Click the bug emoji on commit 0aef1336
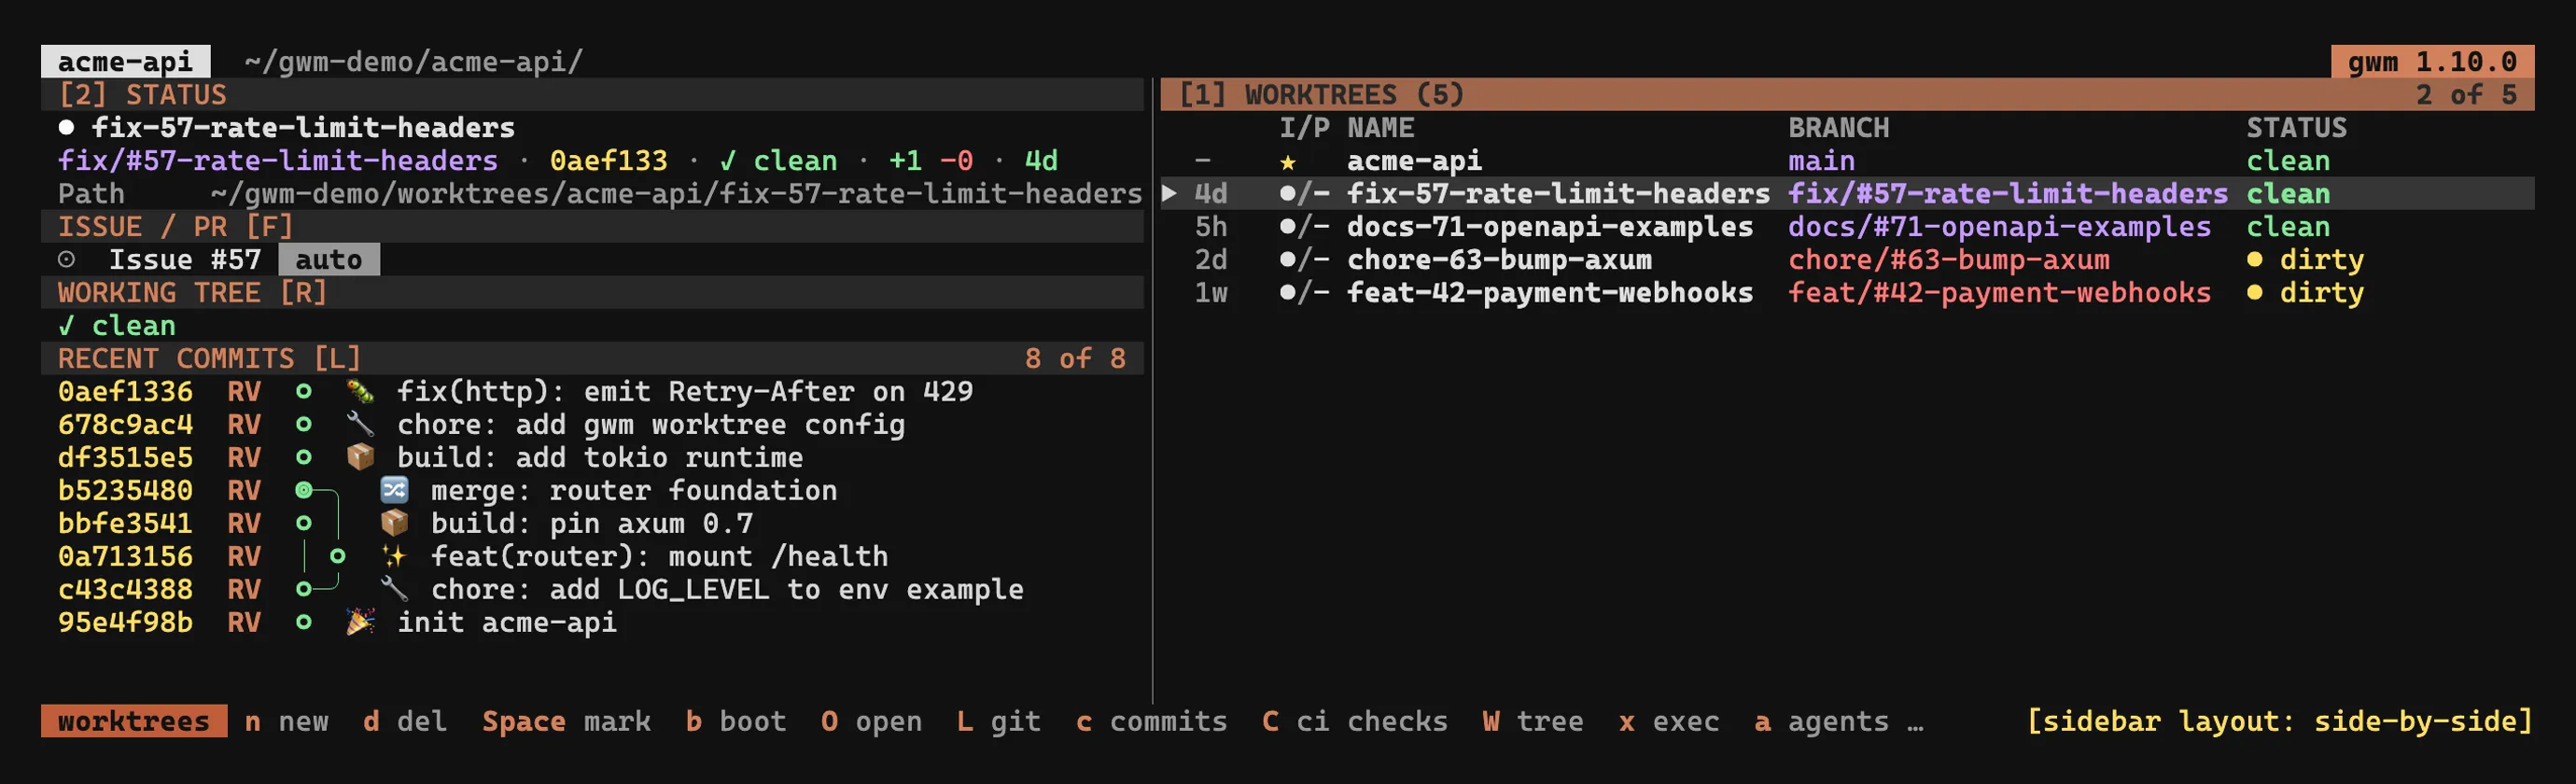Viewport: 2576px width, 784px height. click(360, 392)
